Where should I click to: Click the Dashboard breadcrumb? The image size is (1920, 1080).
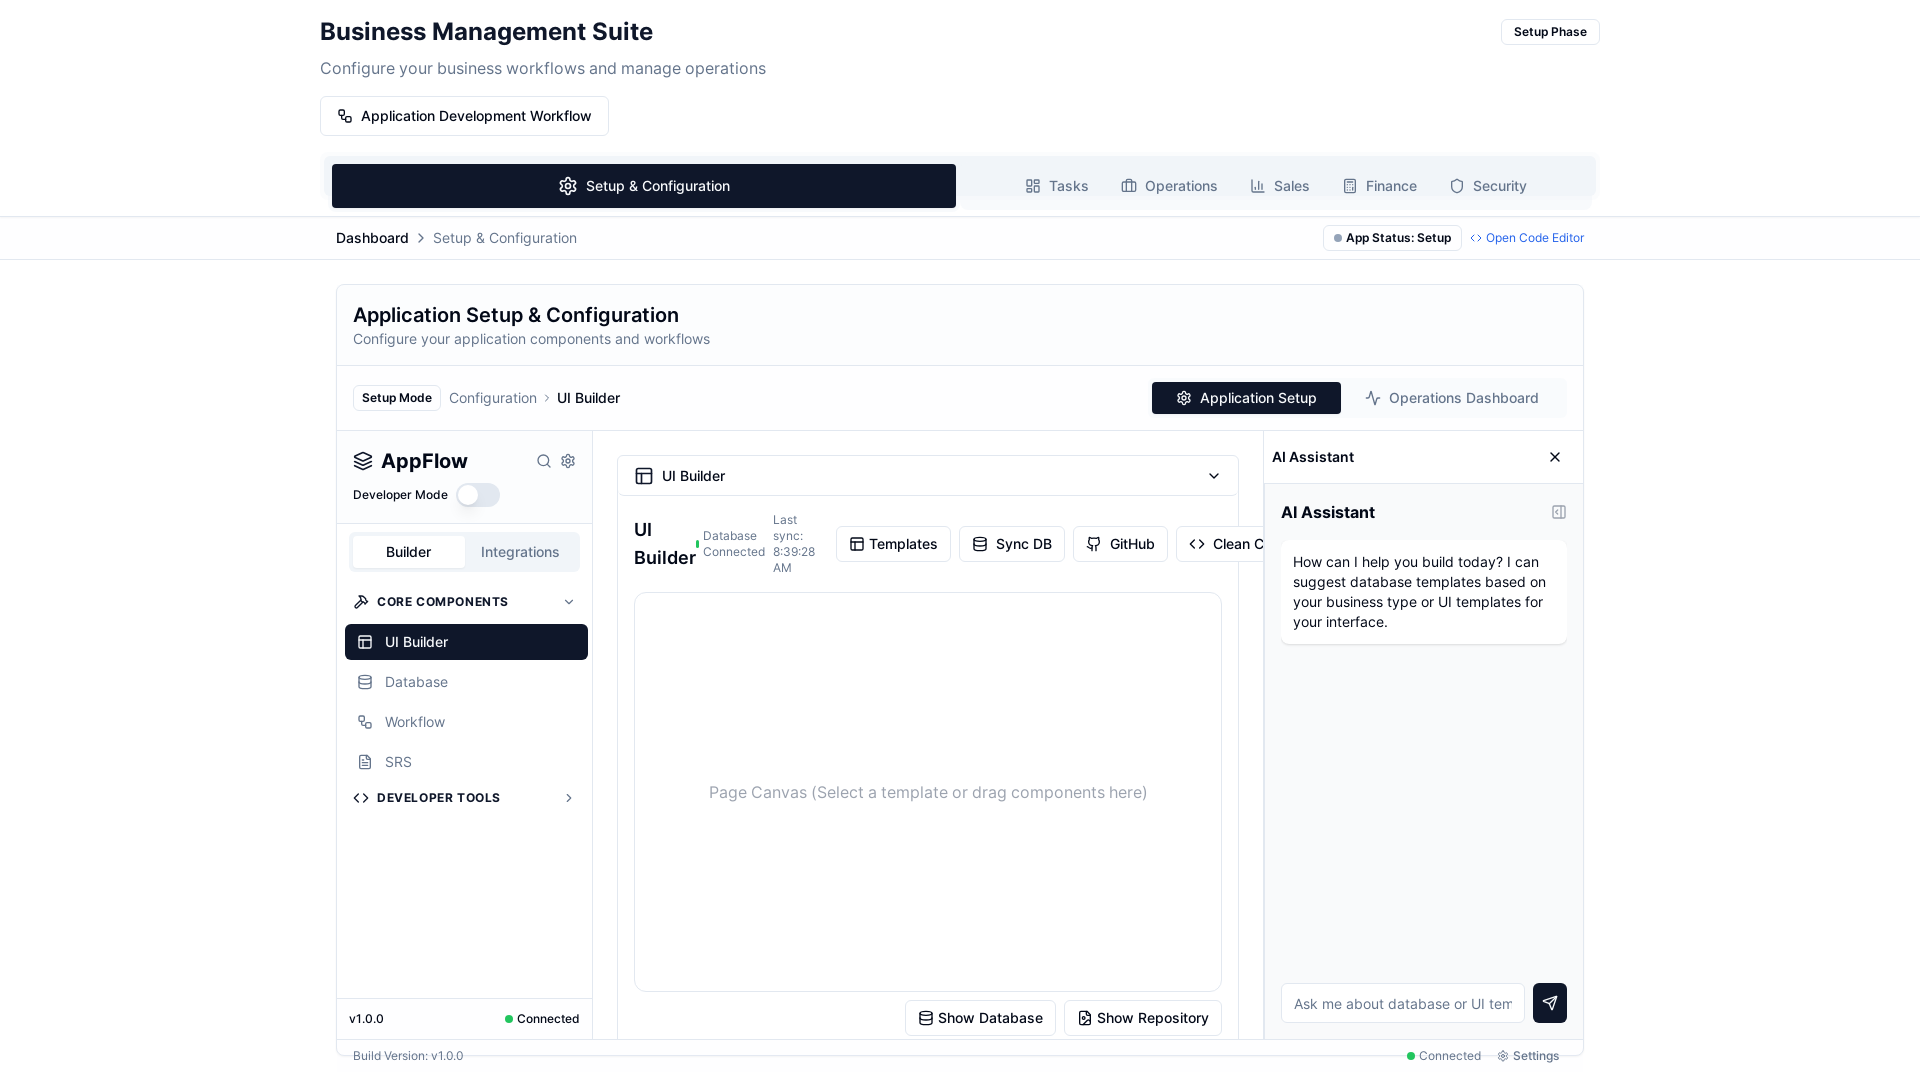coord(372,238)
